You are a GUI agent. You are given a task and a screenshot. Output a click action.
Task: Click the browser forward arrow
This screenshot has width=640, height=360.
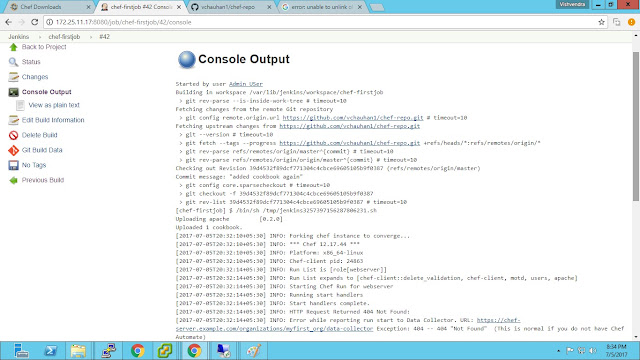(21, 22)
